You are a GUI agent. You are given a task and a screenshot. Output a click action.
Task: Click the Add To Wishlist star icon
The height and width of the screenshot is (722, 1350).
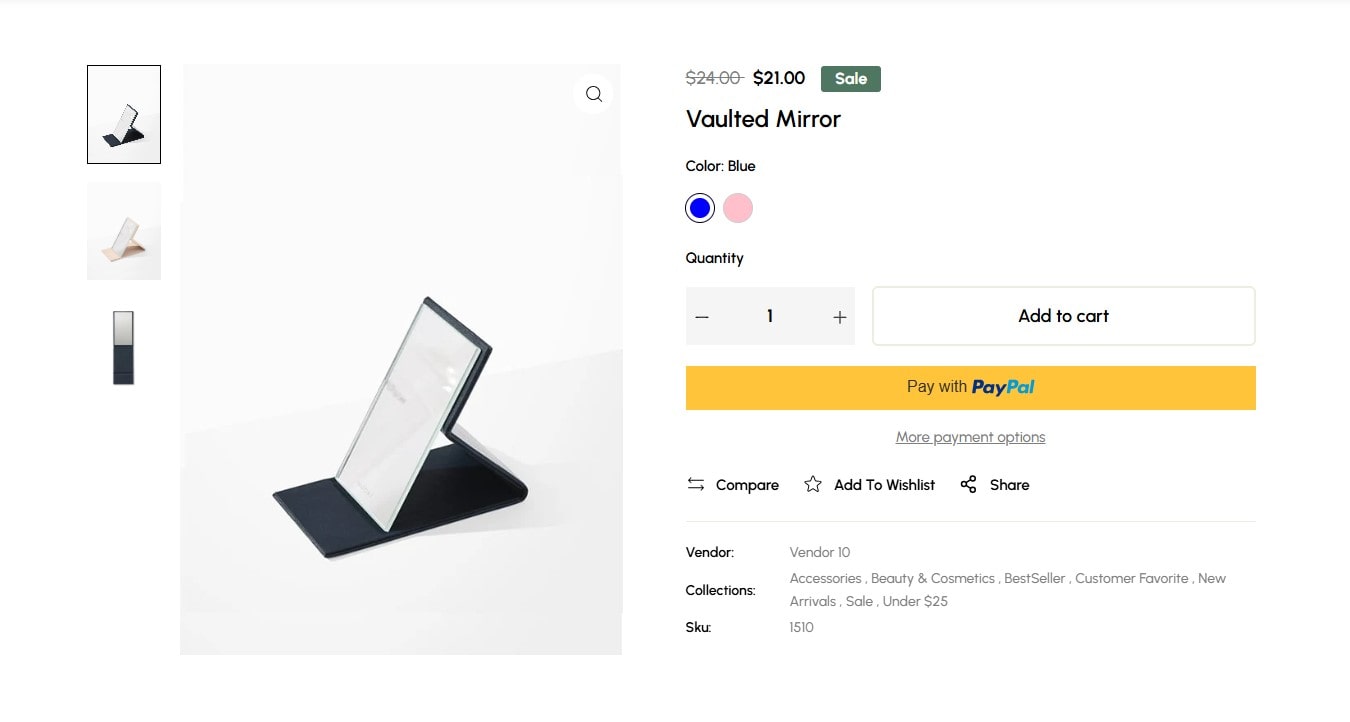click(x=813, y=484)
